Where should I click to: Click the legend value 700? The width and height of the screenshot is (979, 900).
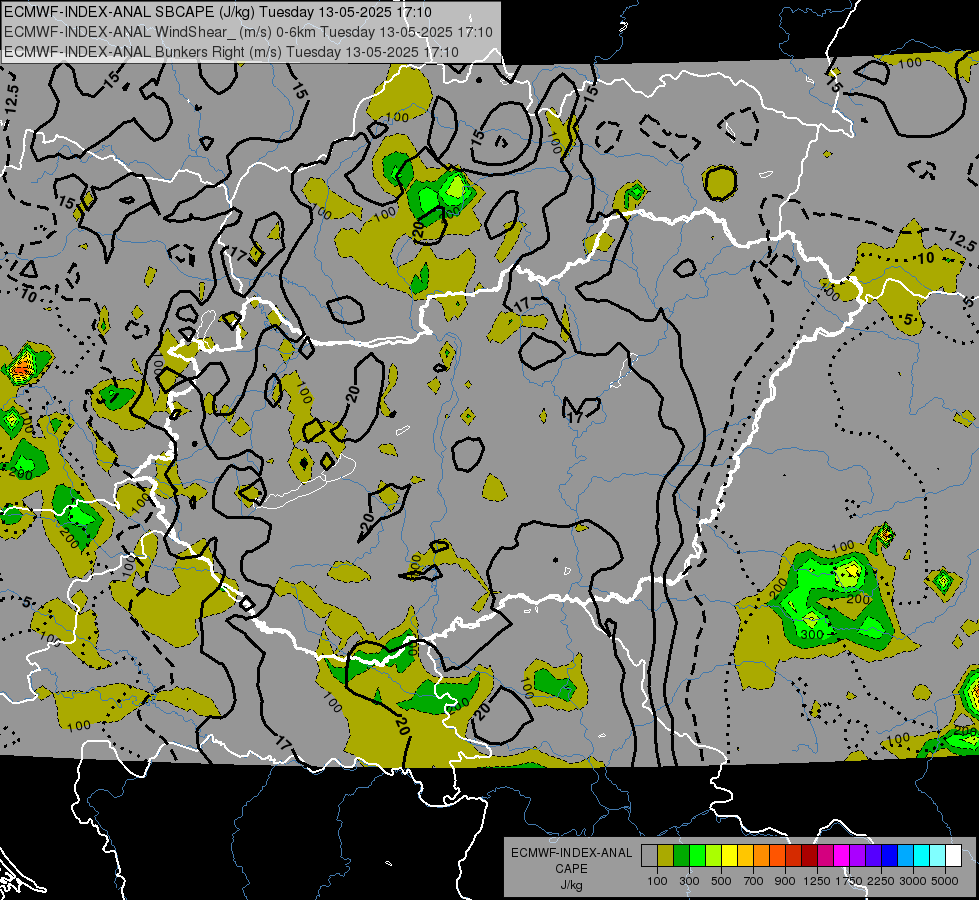click(x=754, y=881)
